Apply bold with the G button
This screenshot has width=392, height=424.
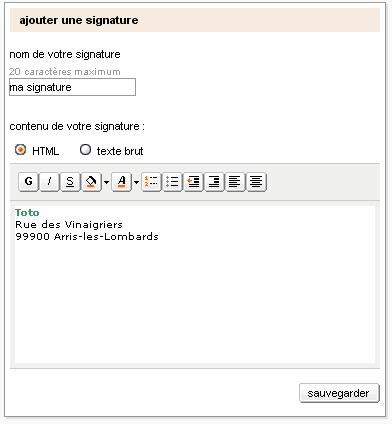29,182
